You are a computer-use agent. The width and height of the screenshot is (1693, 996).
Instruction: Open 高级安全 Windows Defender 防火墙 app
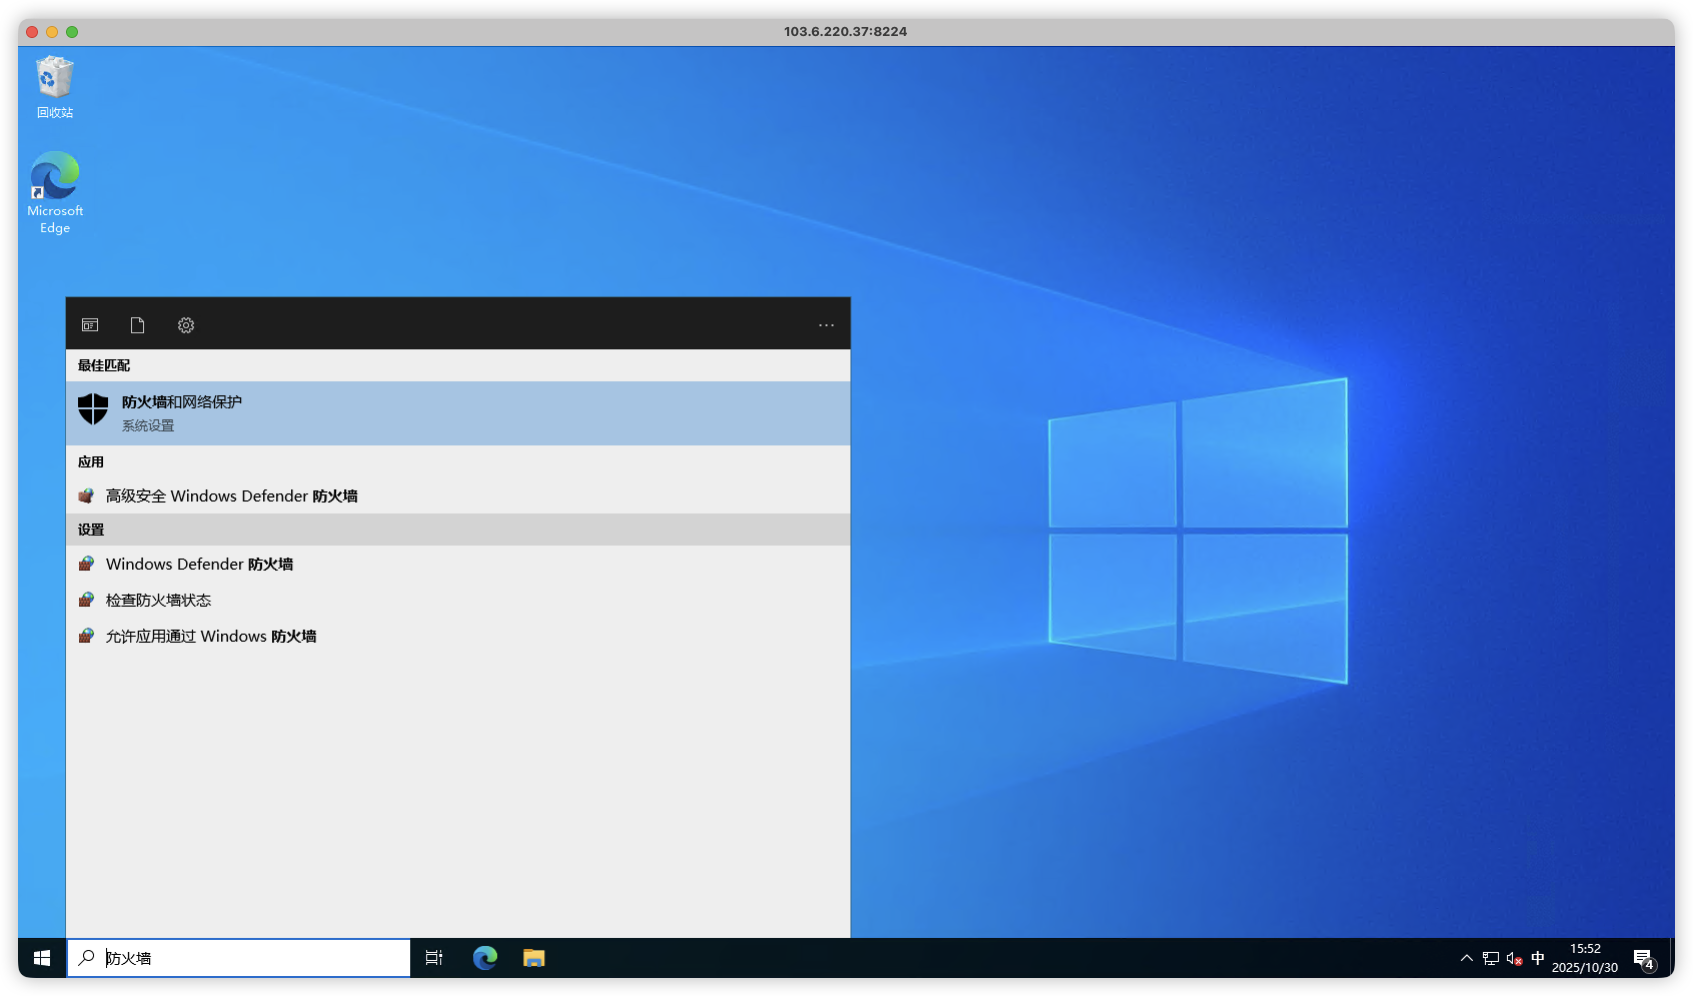pos(231,496)
